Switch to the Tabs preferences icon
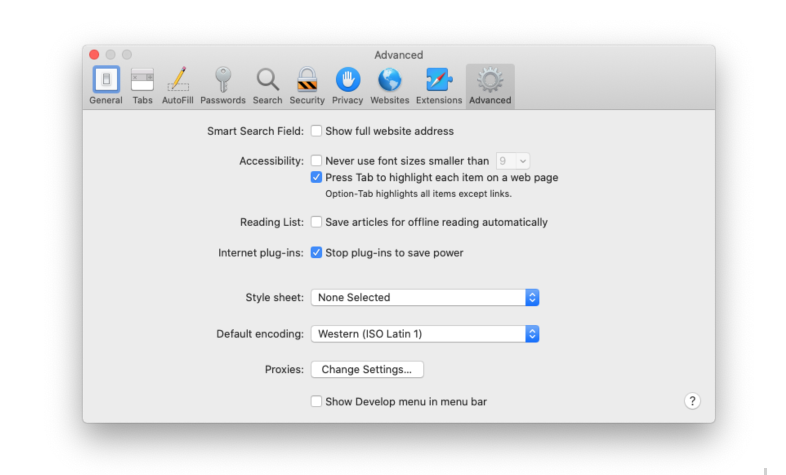The width and height of the screenshot is (786, 475). click(x=142, y=81)
